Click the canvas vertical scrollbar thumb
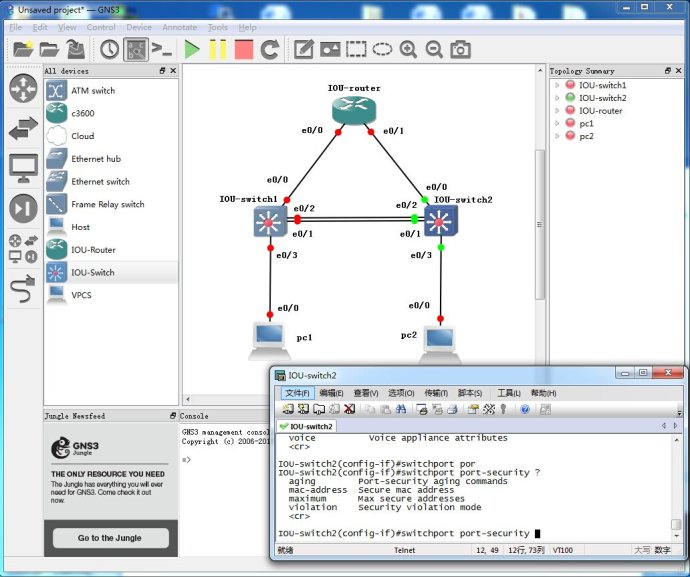This screenshot has height=577, width=690. [x=540, y=225]
